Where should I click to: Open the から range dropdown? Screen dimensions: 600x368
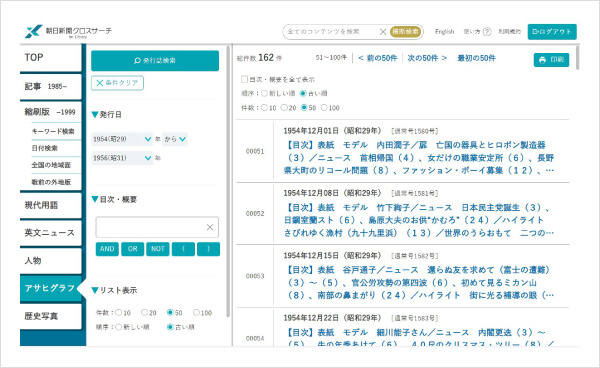[175, 139]
